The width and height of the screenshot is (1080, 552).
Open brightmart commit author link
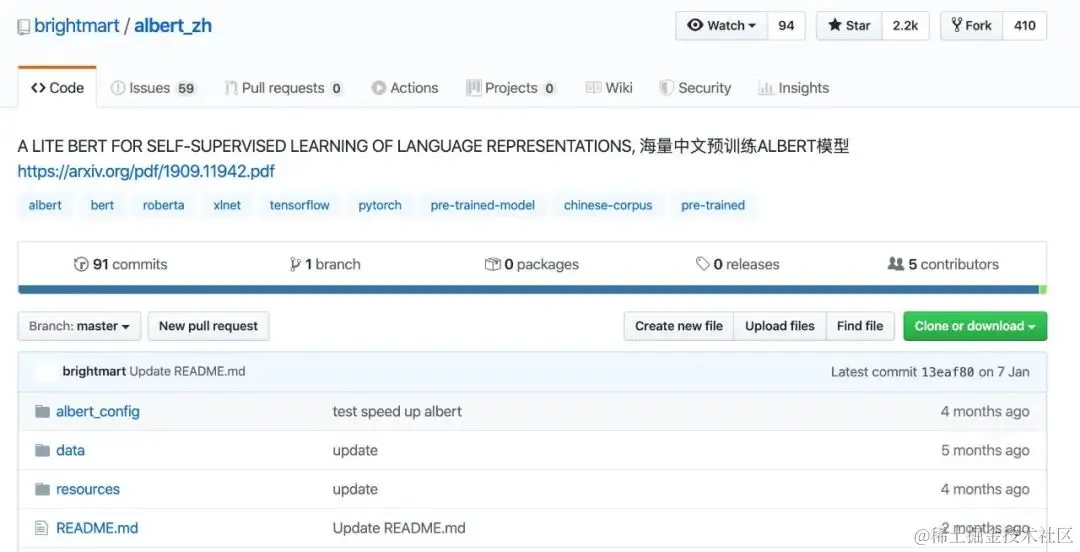[x=94, y=371]
